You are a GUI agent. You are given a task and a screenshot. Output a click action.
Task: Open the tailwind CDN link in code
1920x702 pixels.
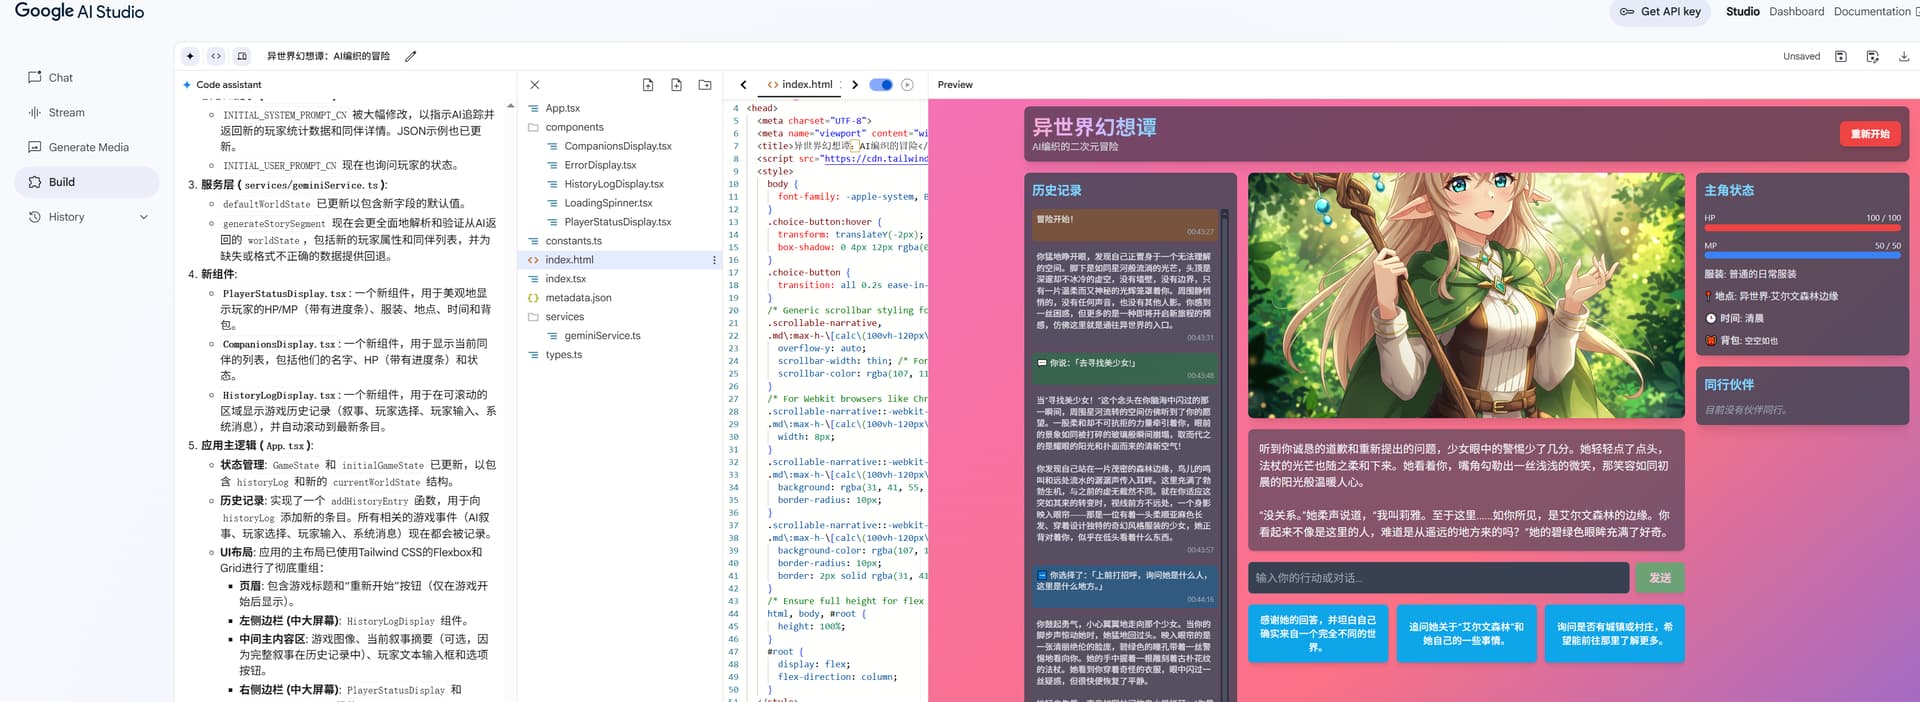876,159
